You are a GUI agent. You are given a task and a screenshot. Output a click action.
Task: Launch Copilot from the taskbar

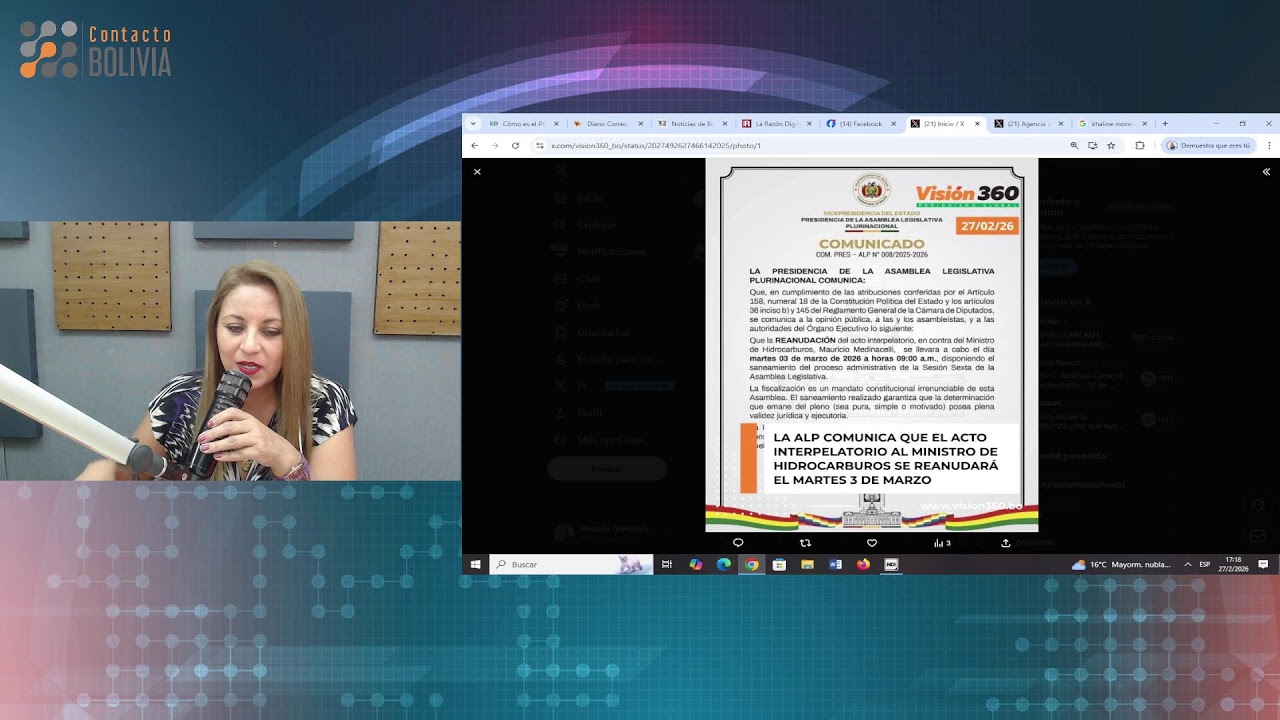[696, 564]
